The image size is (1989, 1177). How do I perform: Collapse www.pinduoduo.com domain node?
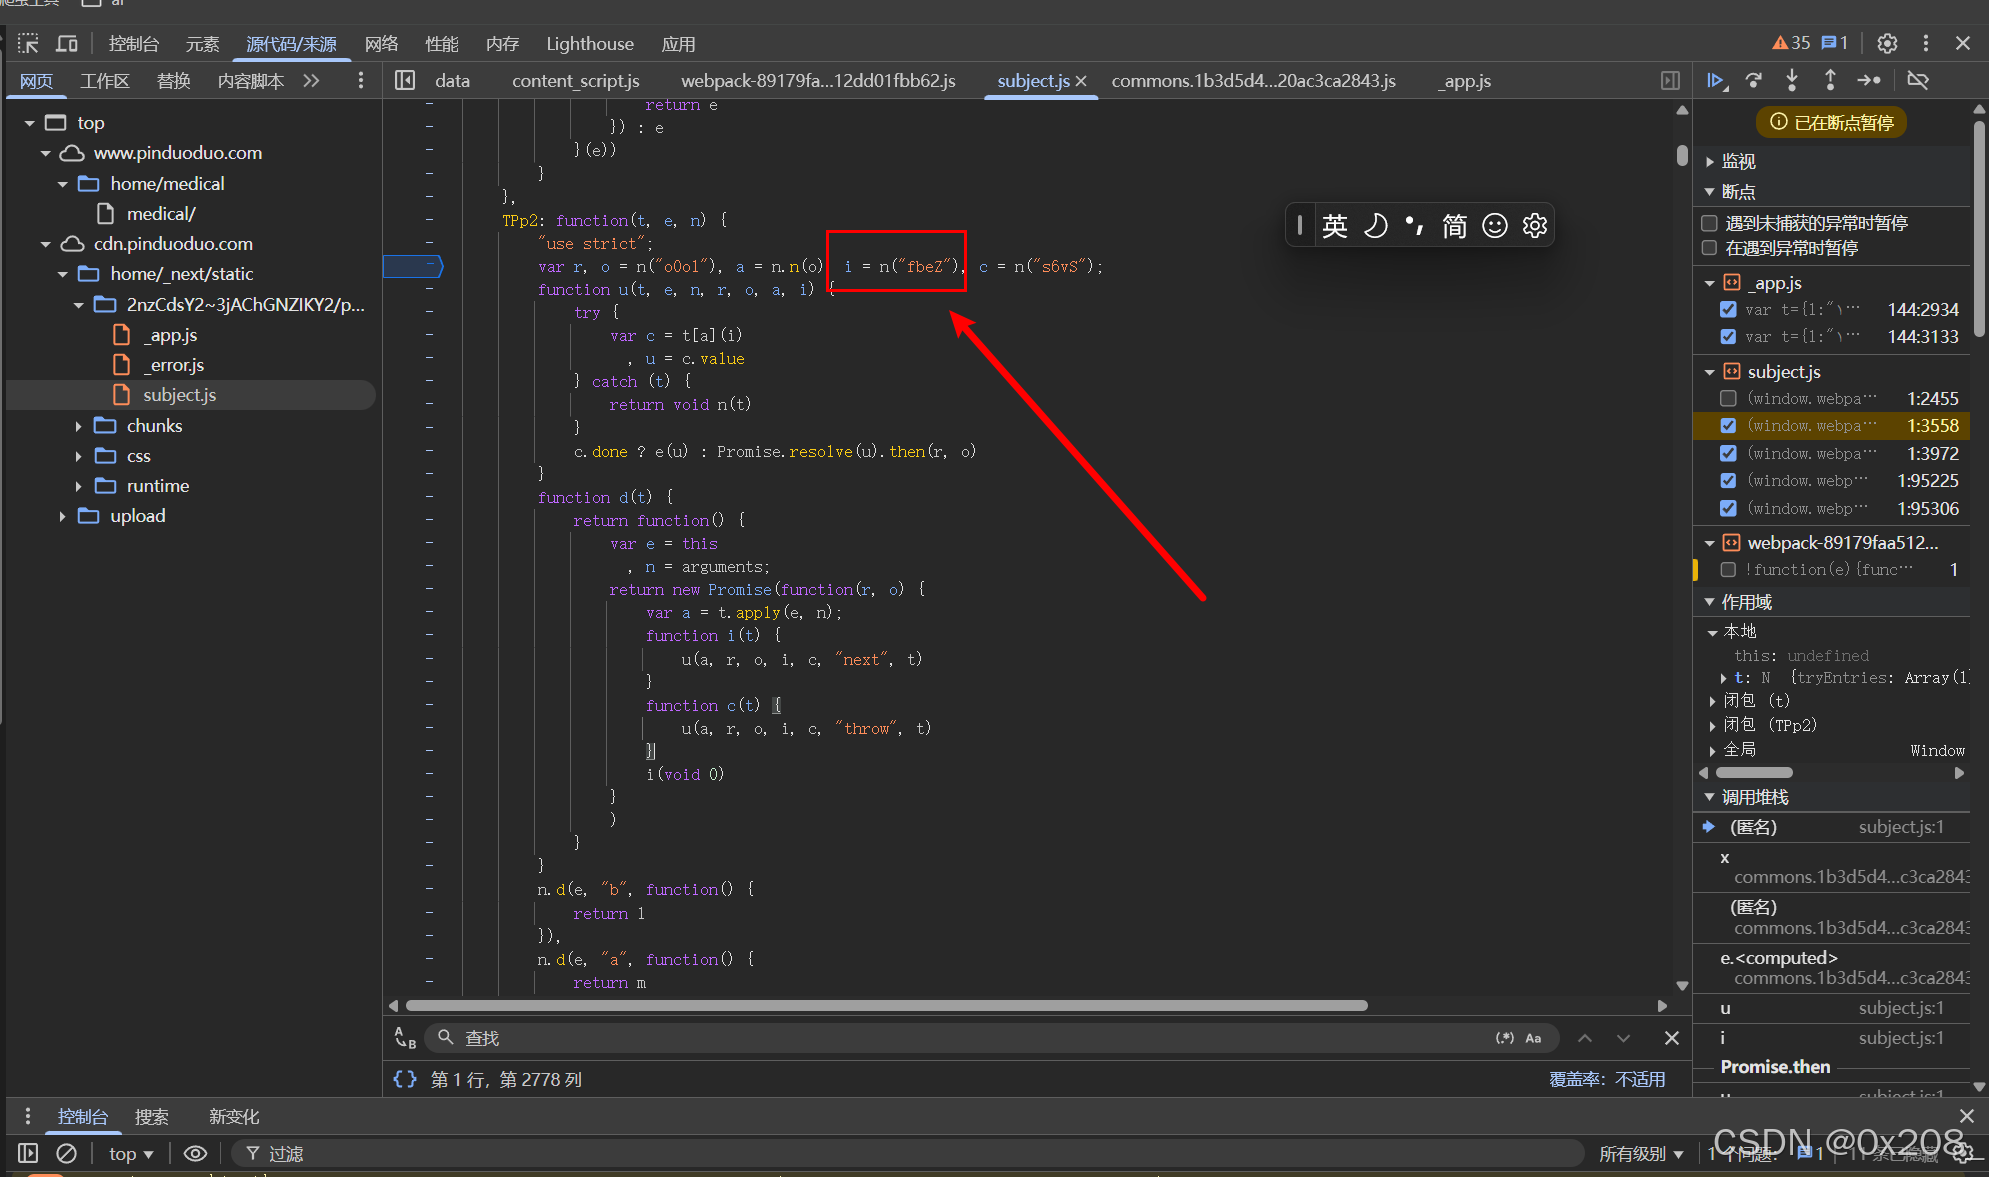point(46,153)
